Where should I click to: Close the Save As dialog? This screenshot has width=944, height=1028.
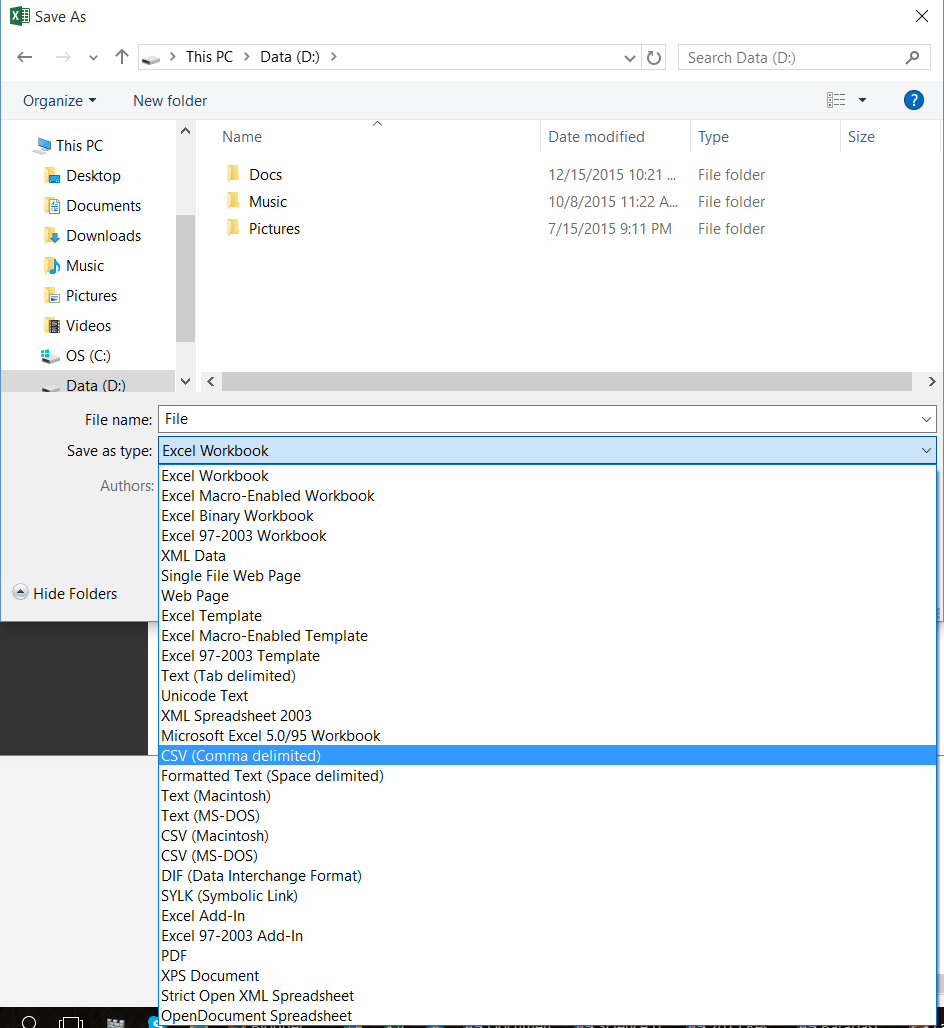tap(922, 16)
